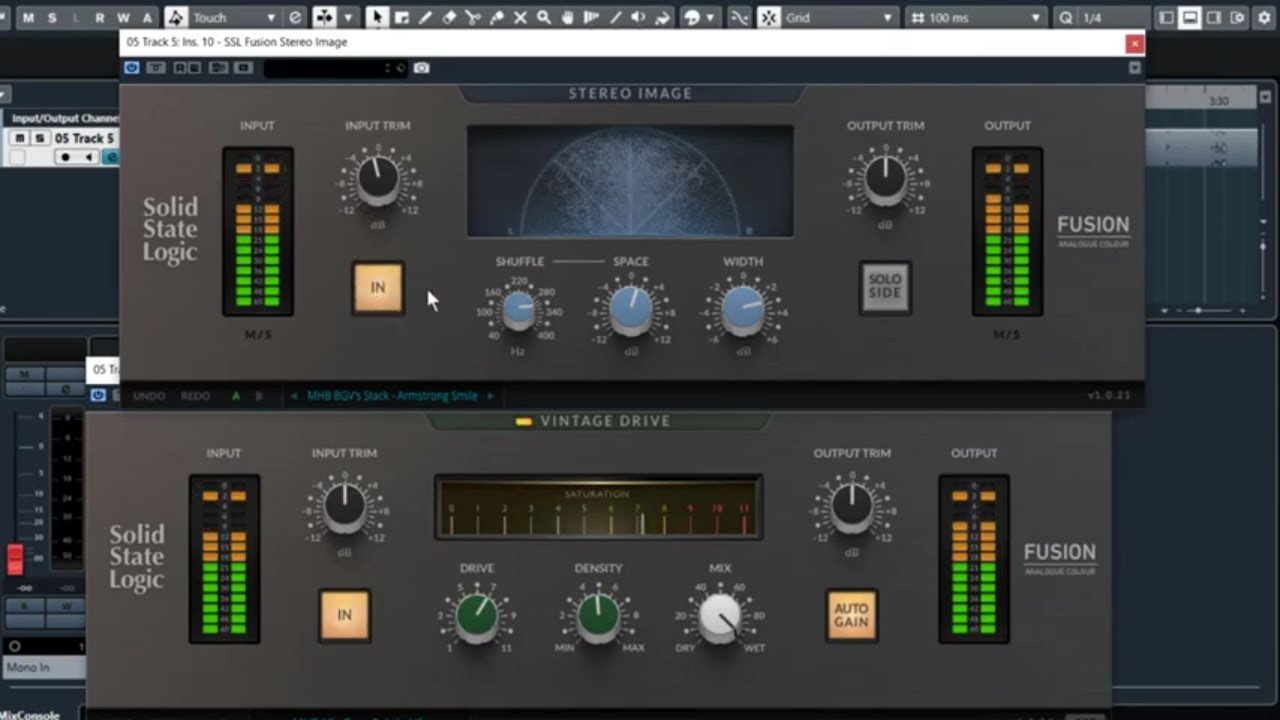The width and height of the screenshot is (1280, 720).
Task: Toggle the Vintage Drive IN button
Action: [344, 615]
